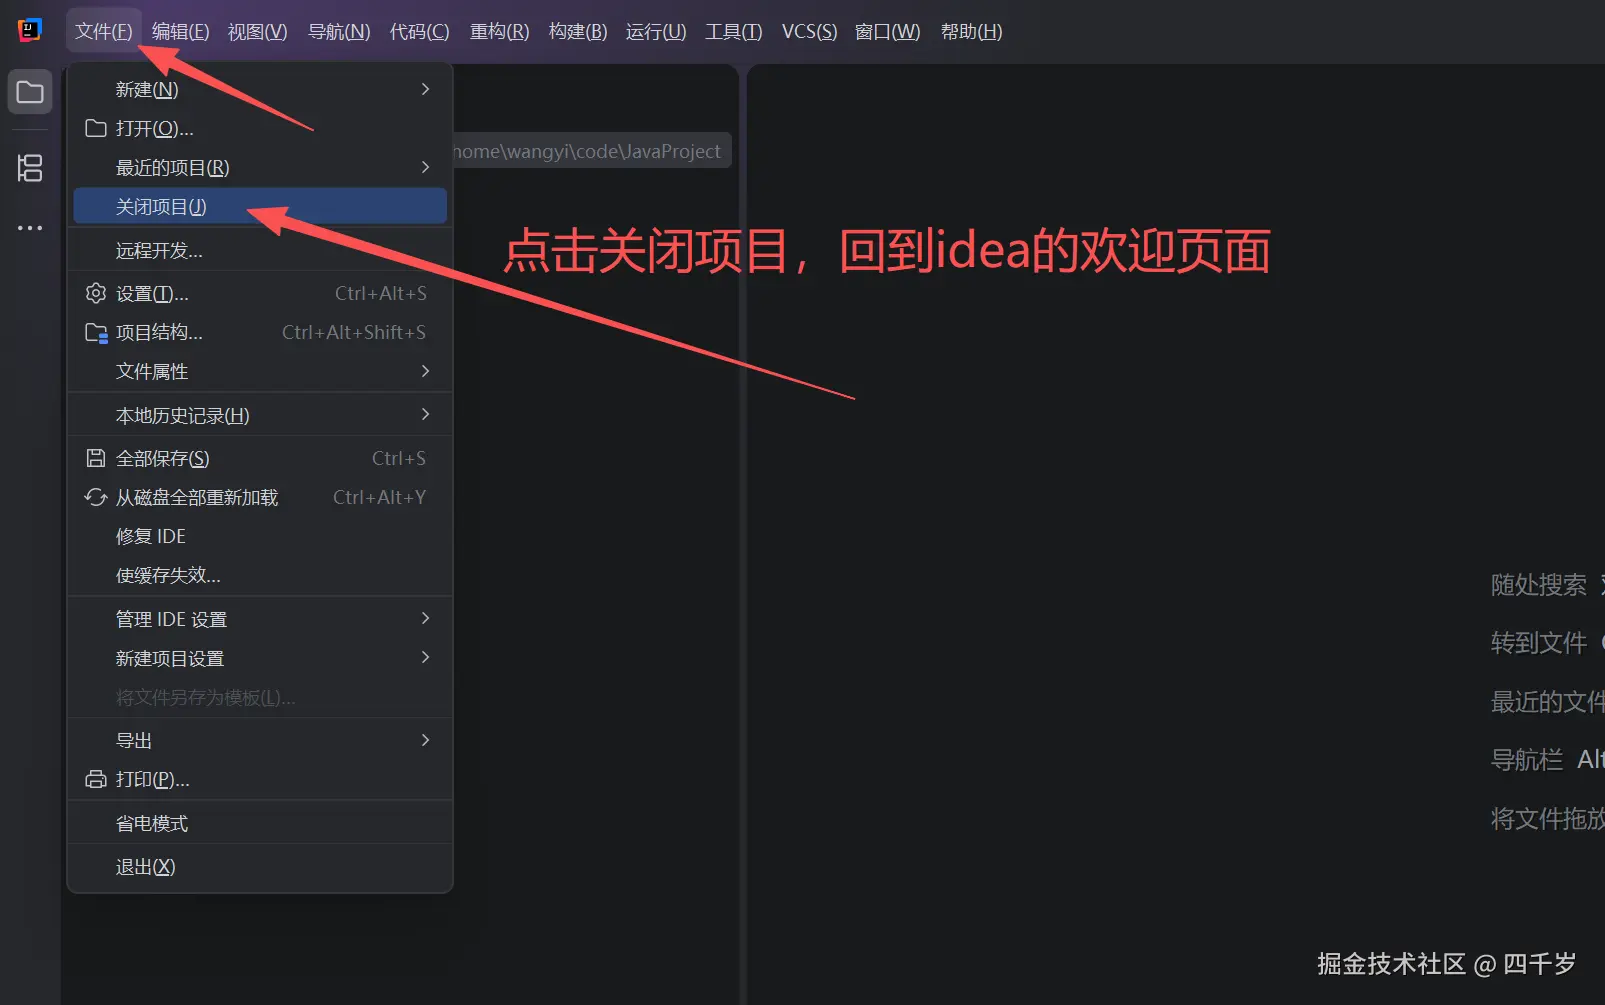Open the 帮助(H) menu
Image resolution: width=1605 pixels, height=1005 pixels.
point(970,31)
